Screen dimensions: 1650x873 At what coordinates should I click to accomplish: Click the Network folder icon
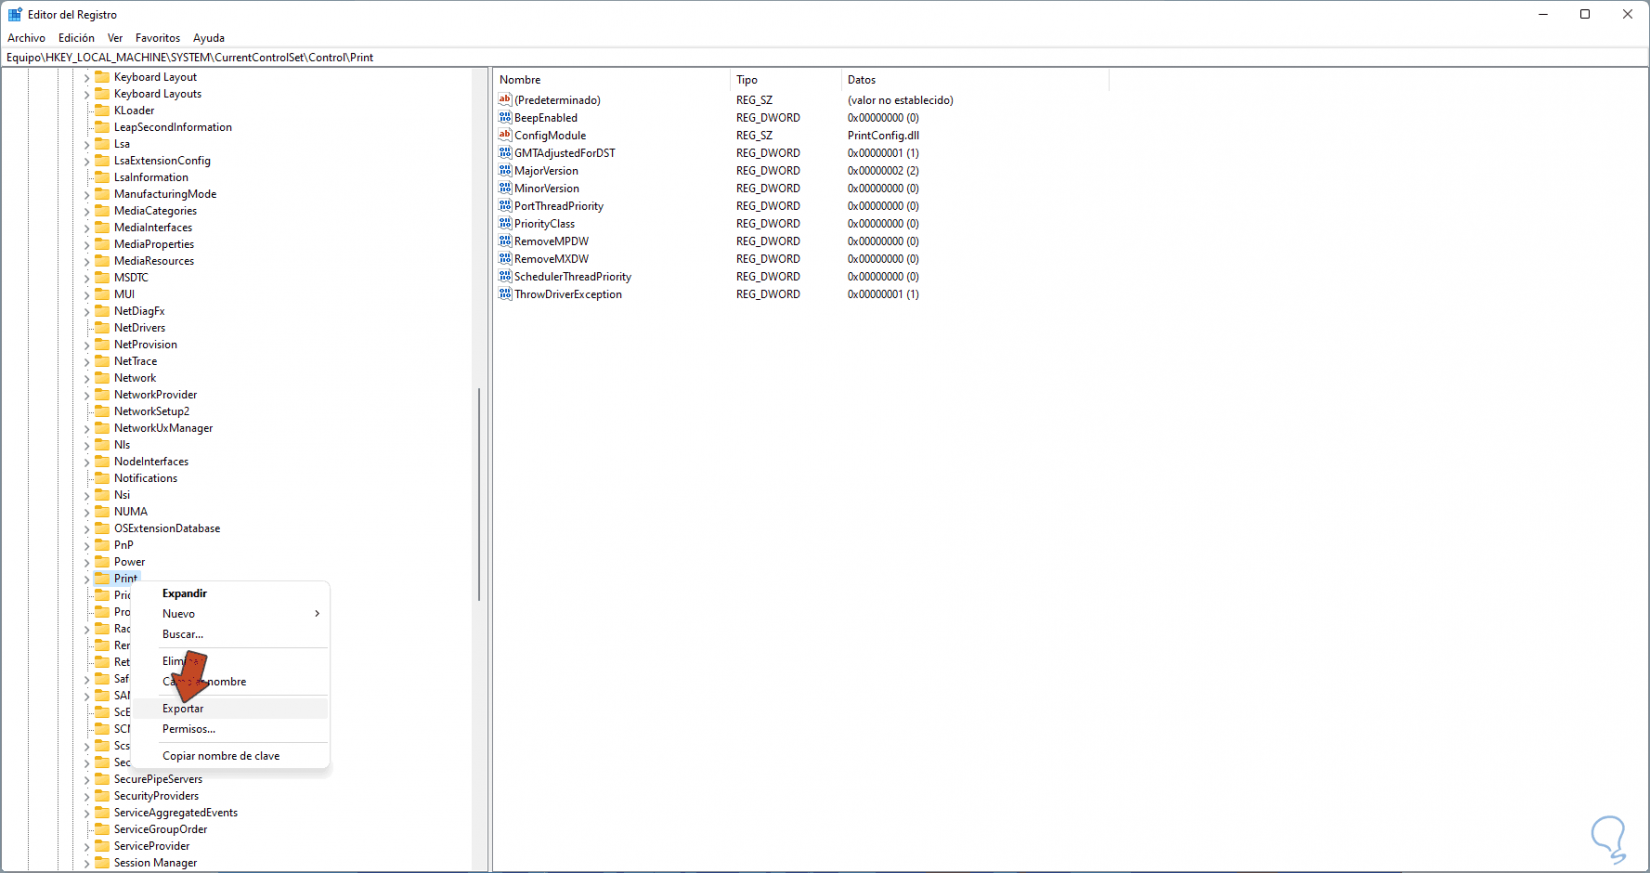(102, 378)
